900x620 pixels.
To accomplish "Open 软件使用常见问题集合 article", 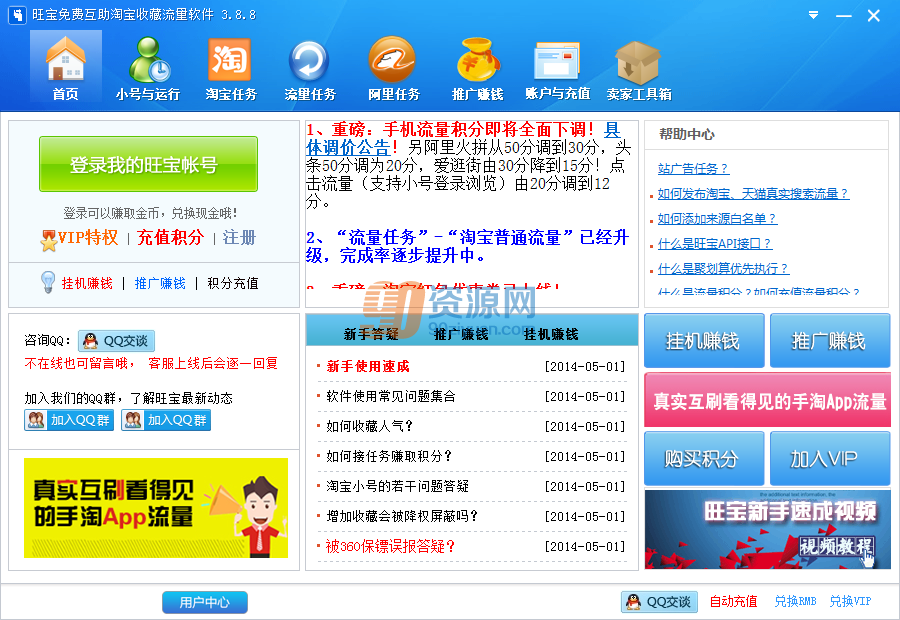I will click(x=391, y=396).
